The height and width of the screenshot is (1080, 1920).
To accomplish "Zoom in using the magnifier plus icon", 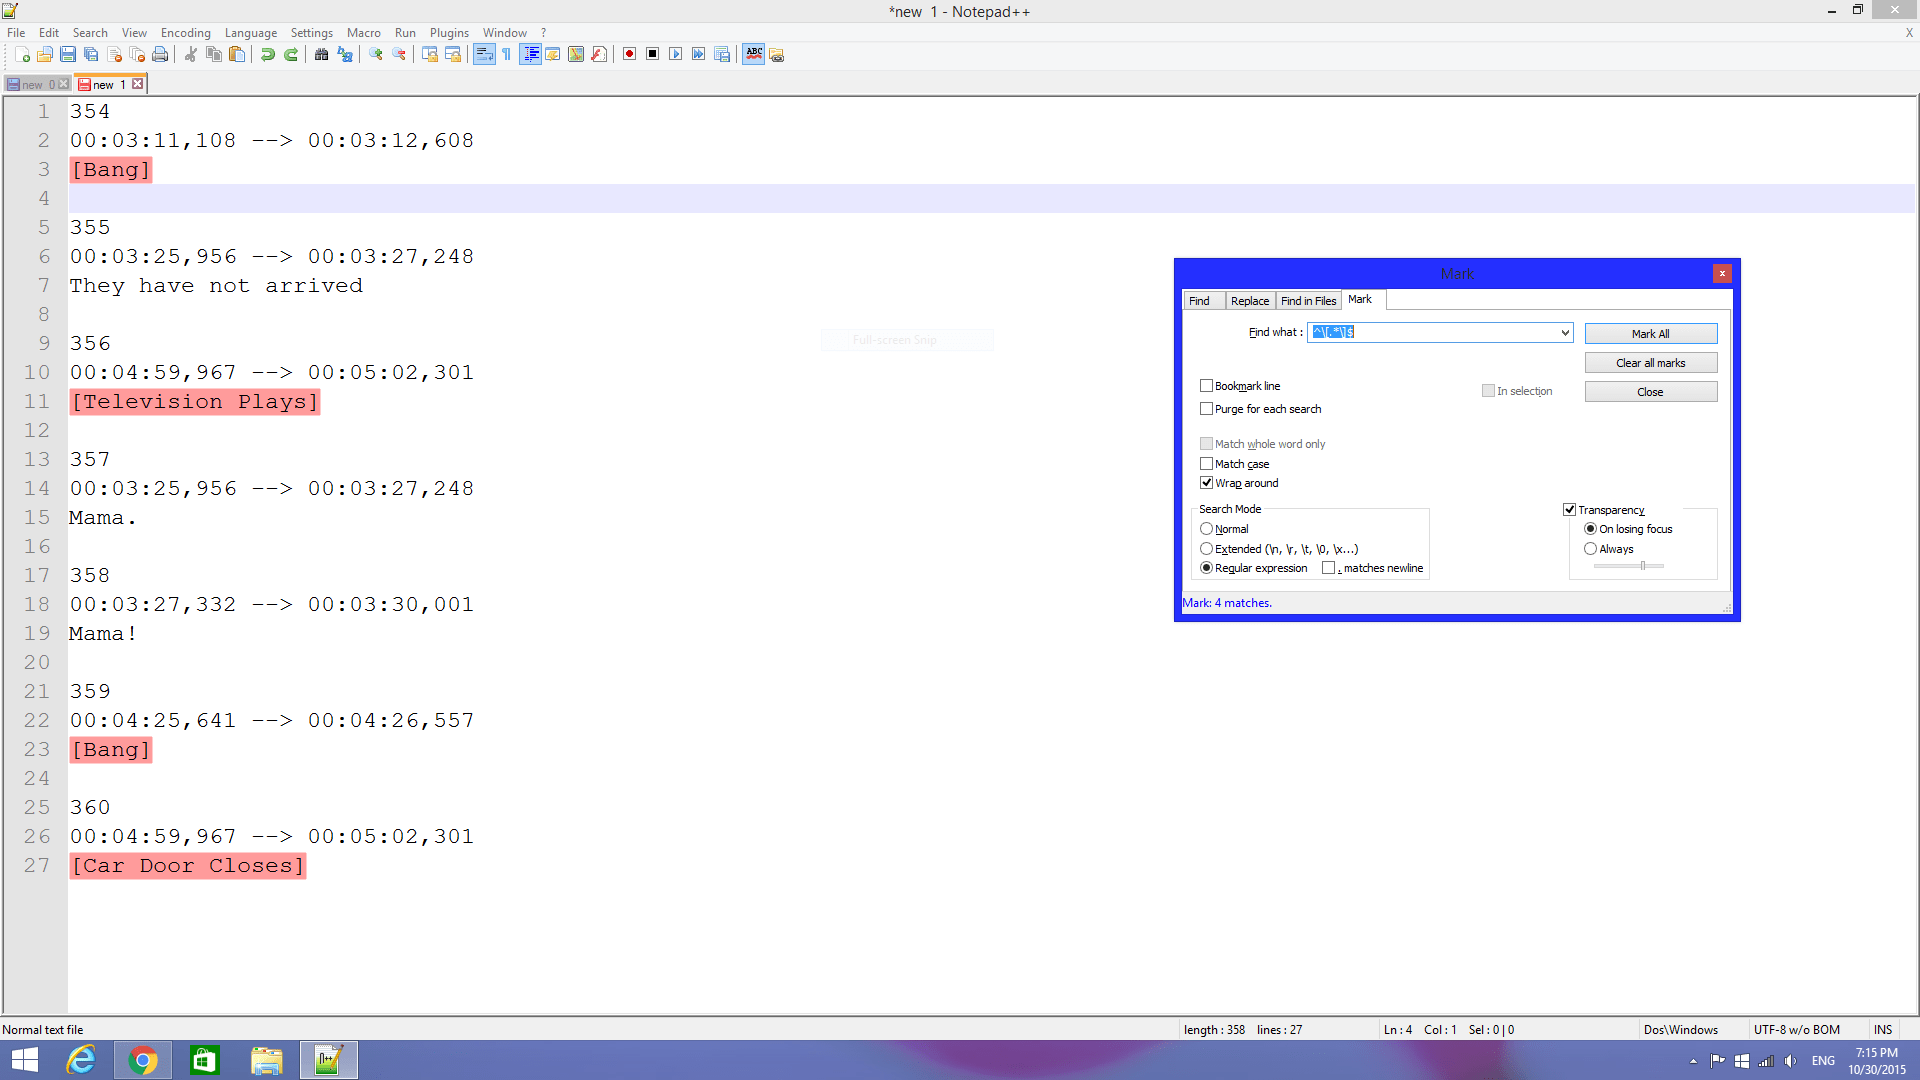I will (376, 55).
